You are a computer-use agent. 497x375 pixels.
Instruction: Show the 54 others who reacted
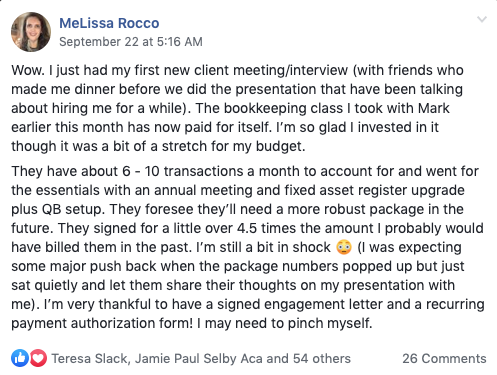click(322, 359)
